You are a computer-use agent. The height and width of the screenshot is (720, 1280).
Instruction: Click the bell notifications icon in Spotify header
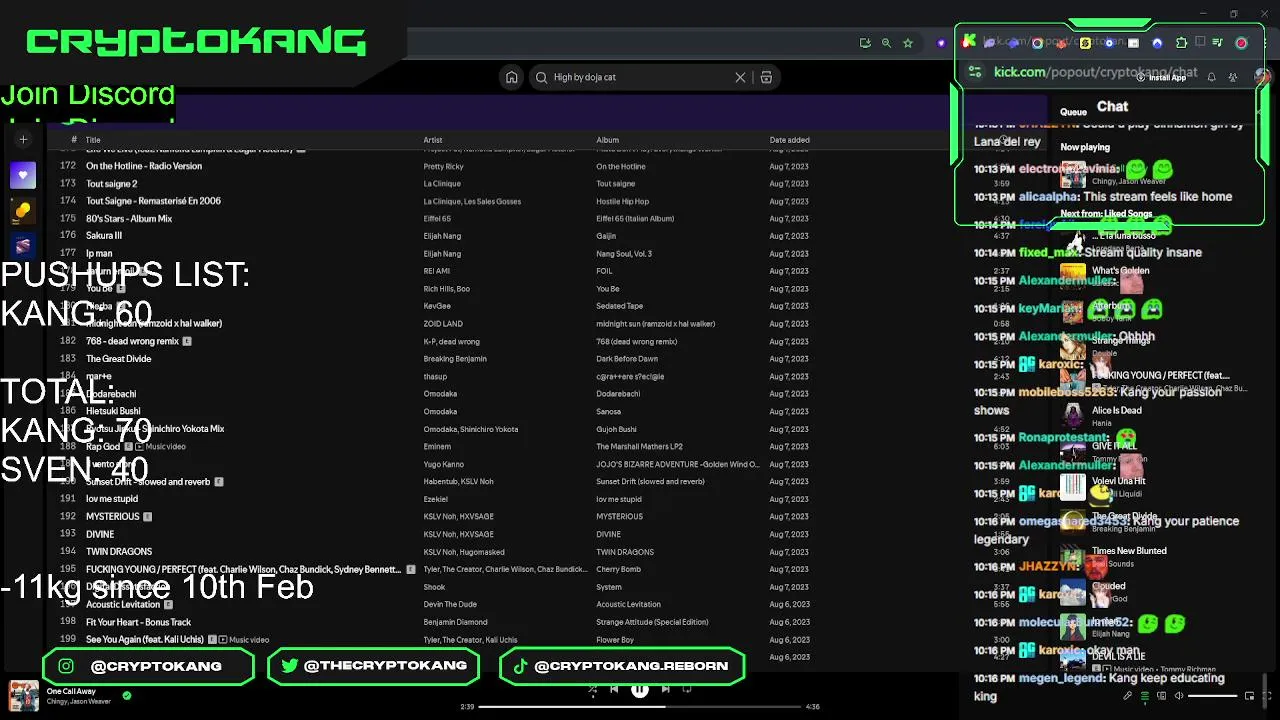[1211, 77]
